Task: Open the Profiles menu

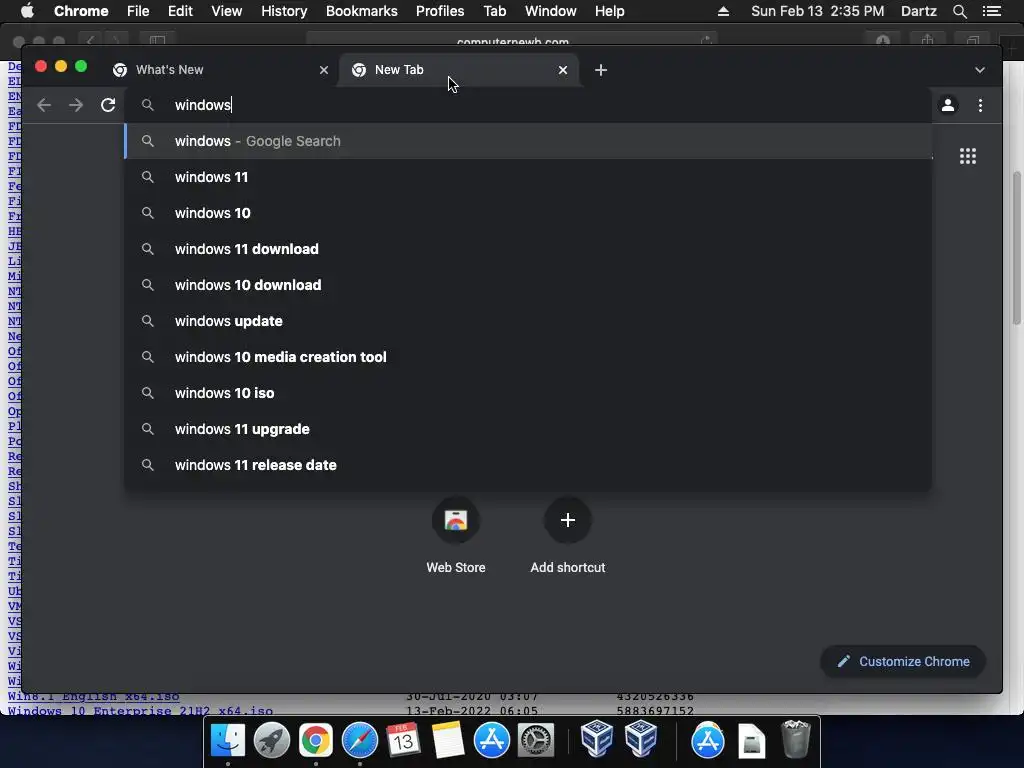Action: click(x=440, y=11)
